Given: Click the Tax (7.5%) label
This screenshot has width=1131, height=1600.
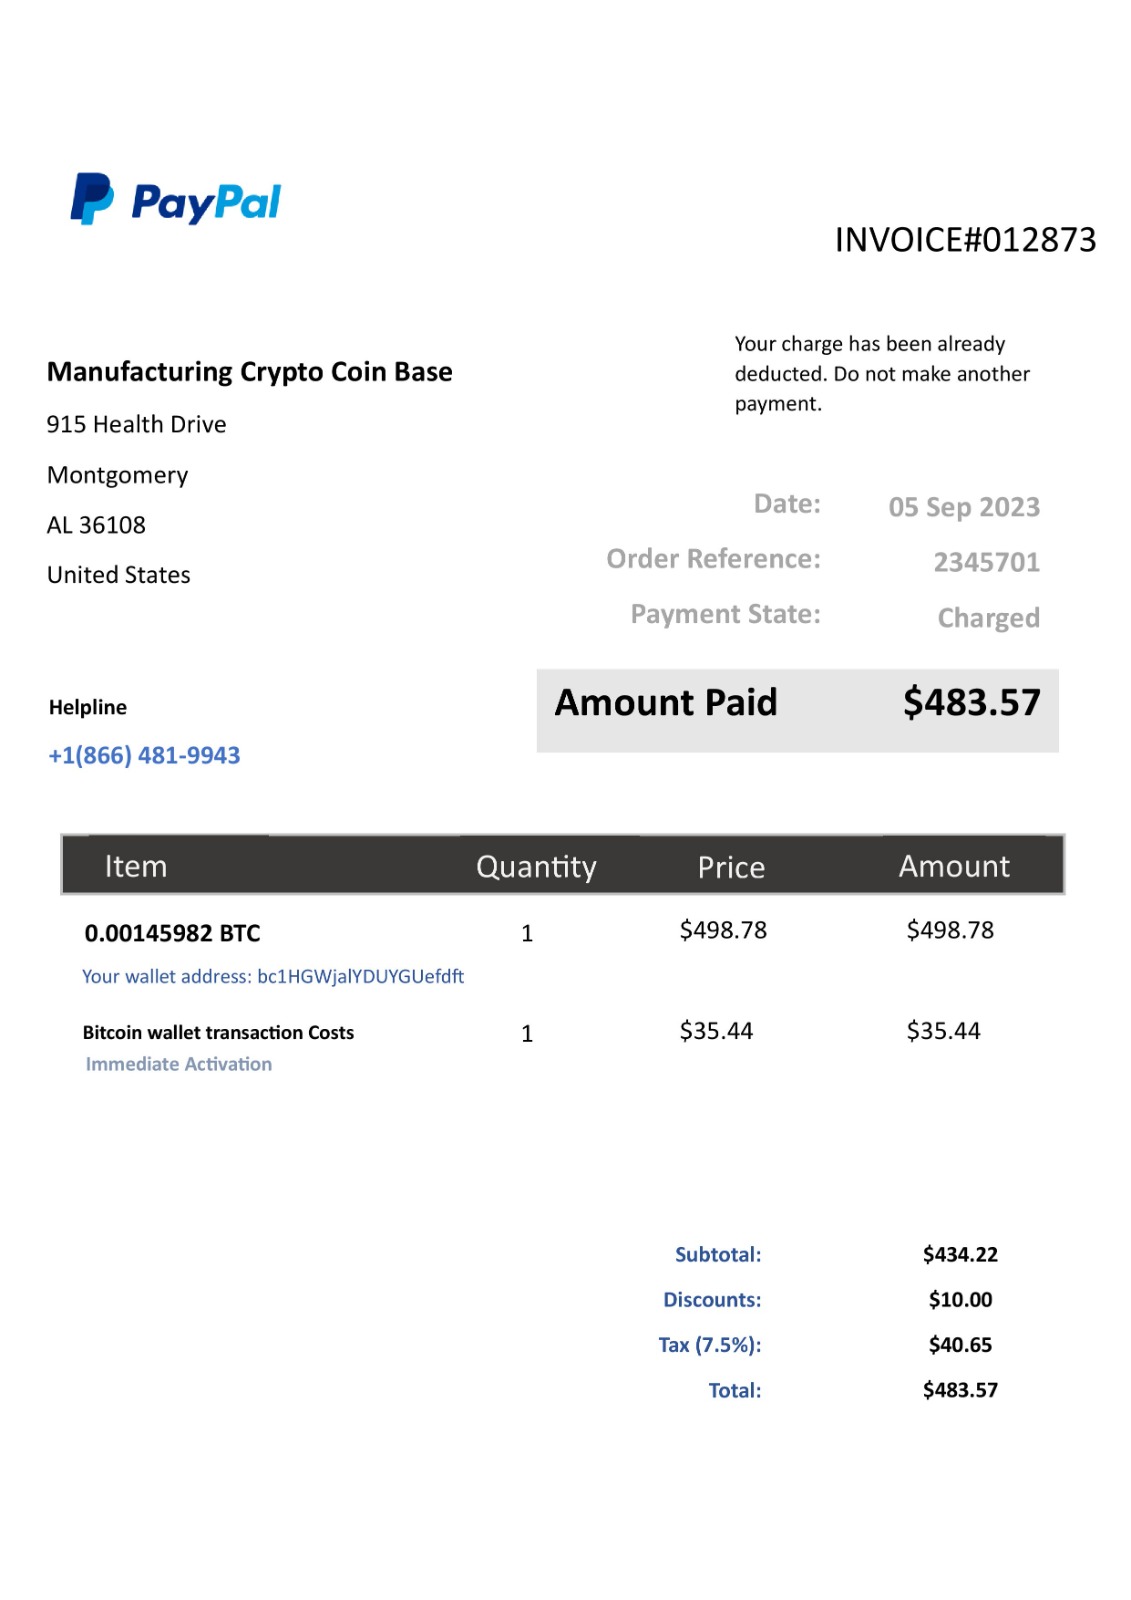Looking at the screenshot, I should tap(710, 1345).
